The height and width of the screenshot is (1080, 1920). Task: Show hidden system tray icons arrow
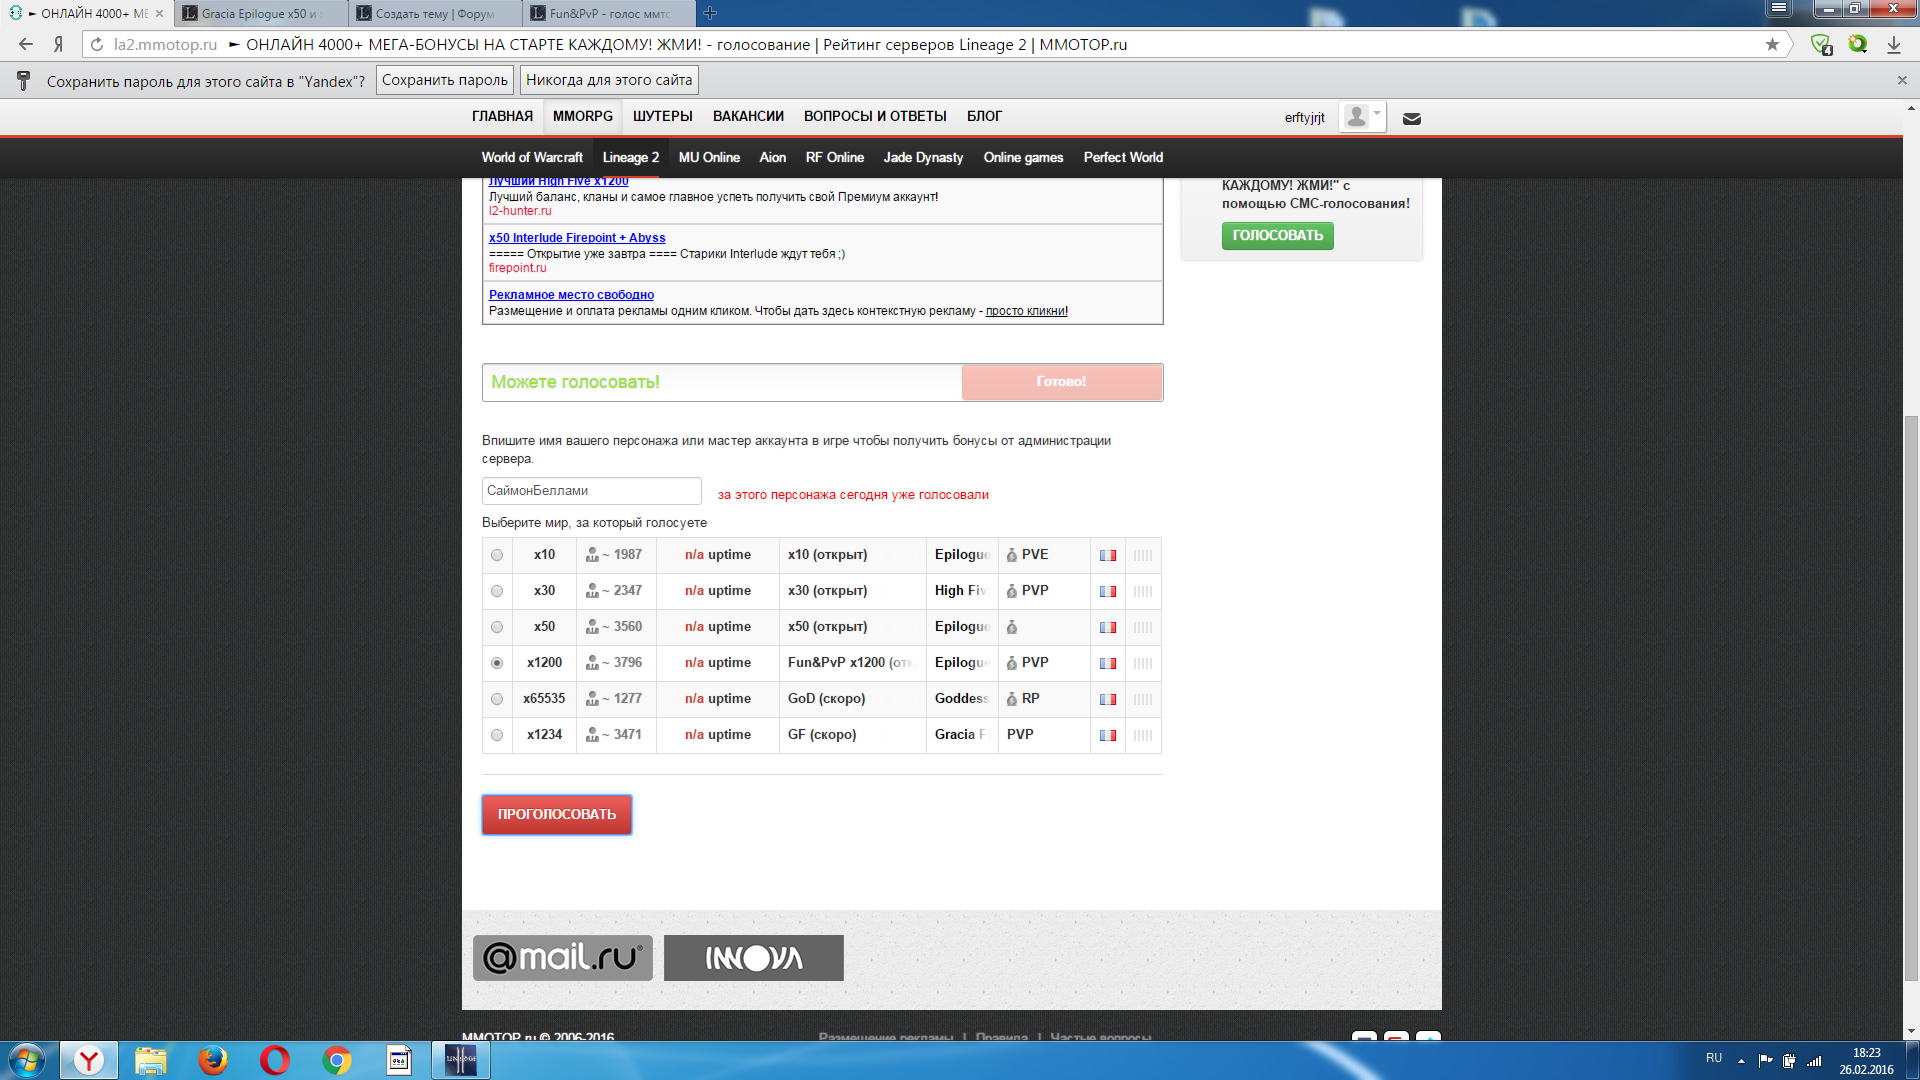click(x=1741, y=1060)
